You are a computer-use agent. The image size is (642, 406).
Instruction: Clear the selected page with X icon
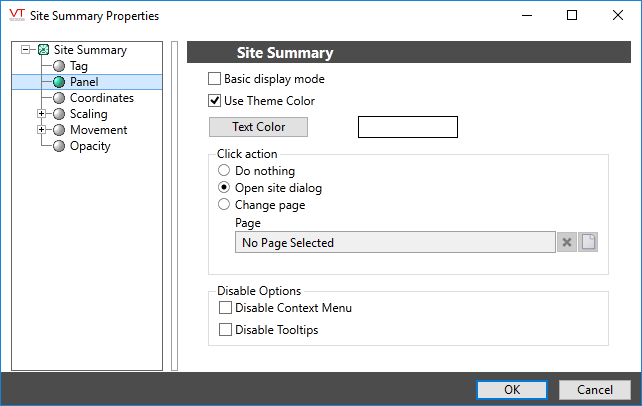567,242
